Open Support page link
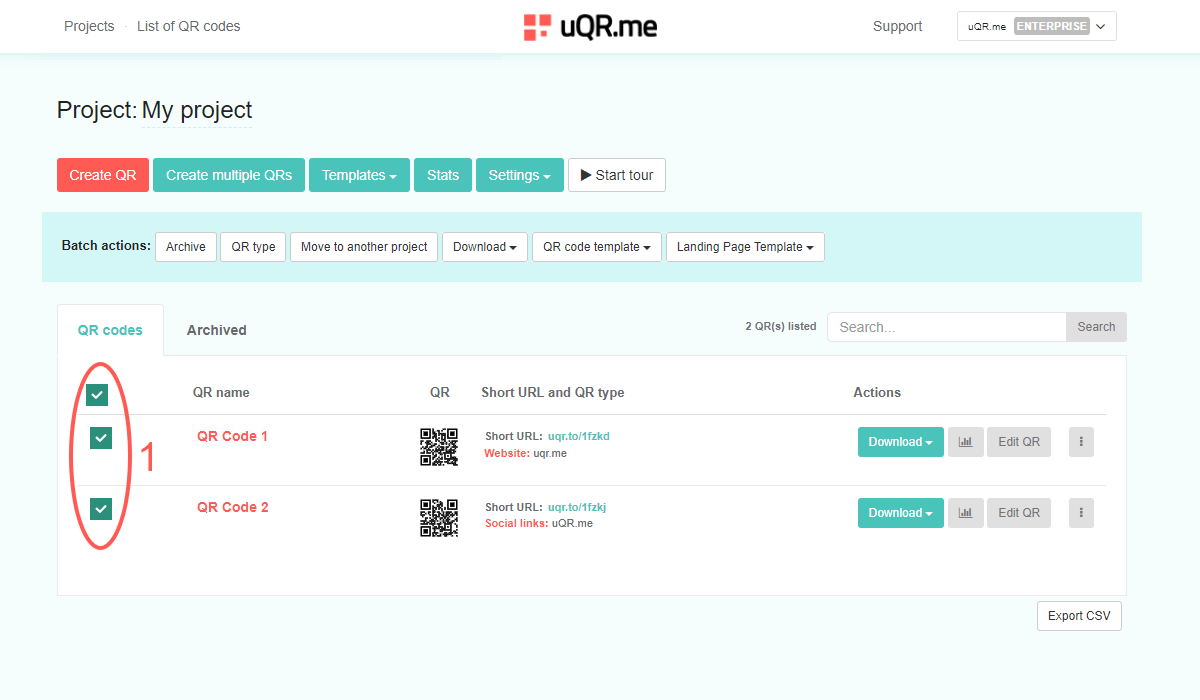 point(898,26)
